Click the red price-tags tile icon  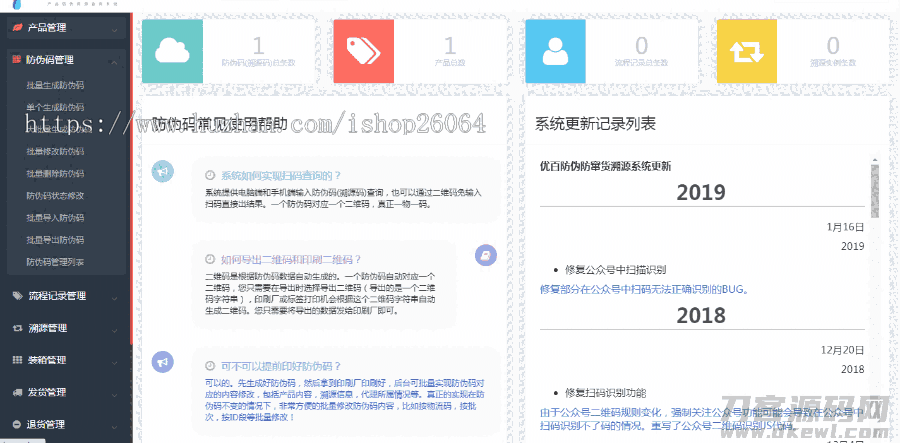pos(364,51)
